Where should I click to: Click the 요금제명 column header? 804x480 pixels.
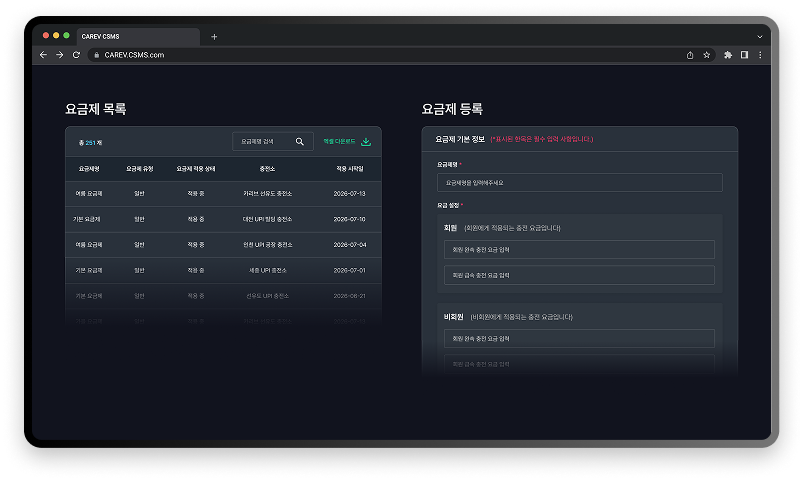[x=89, y=169]
